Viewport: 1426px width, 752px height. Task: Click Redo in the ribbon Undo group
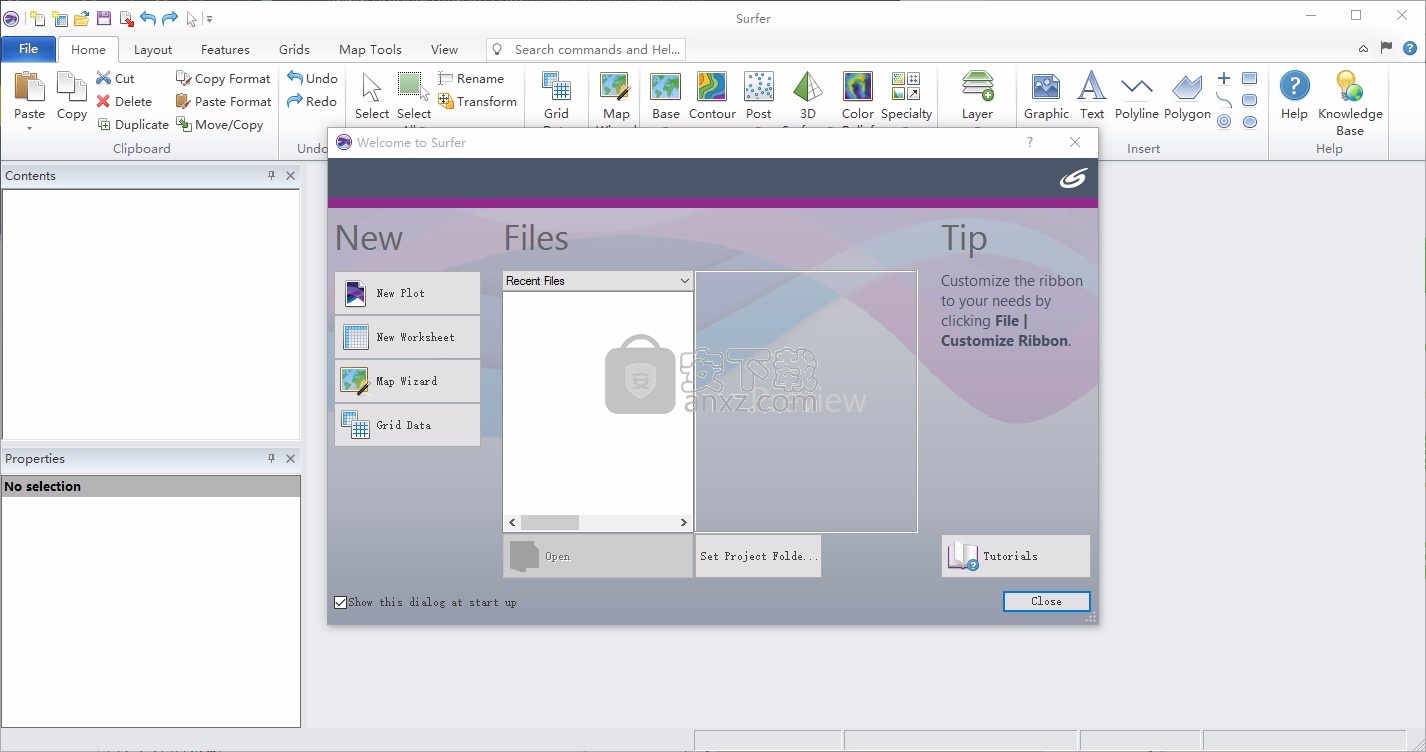(x=312, y=101)
